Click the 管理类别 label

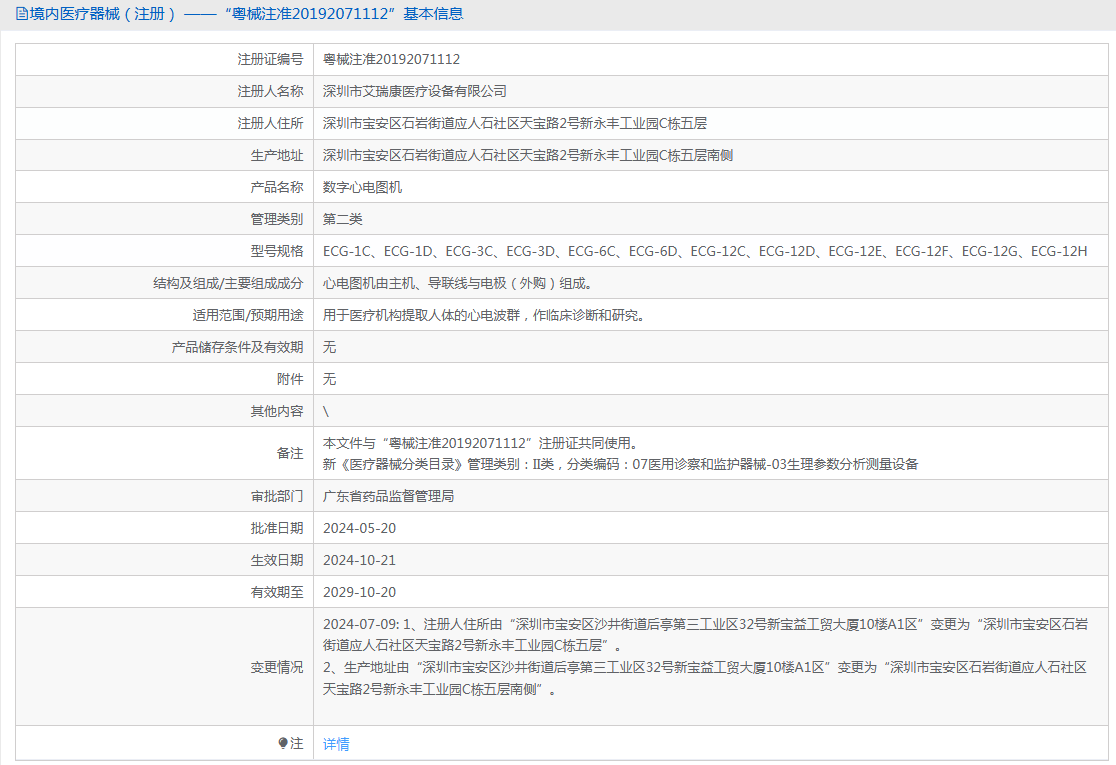click(x=277, y=220)
